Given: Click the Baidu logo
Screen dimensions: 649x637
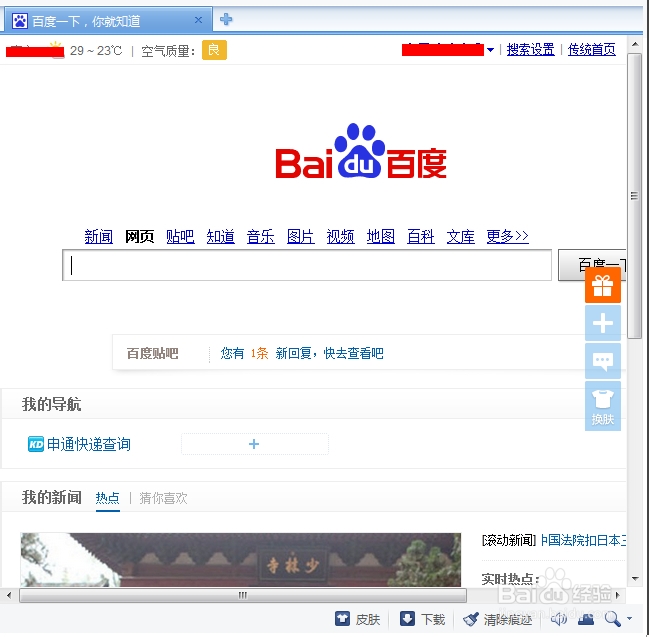Looking at the screenshot, I should [361, 152].
